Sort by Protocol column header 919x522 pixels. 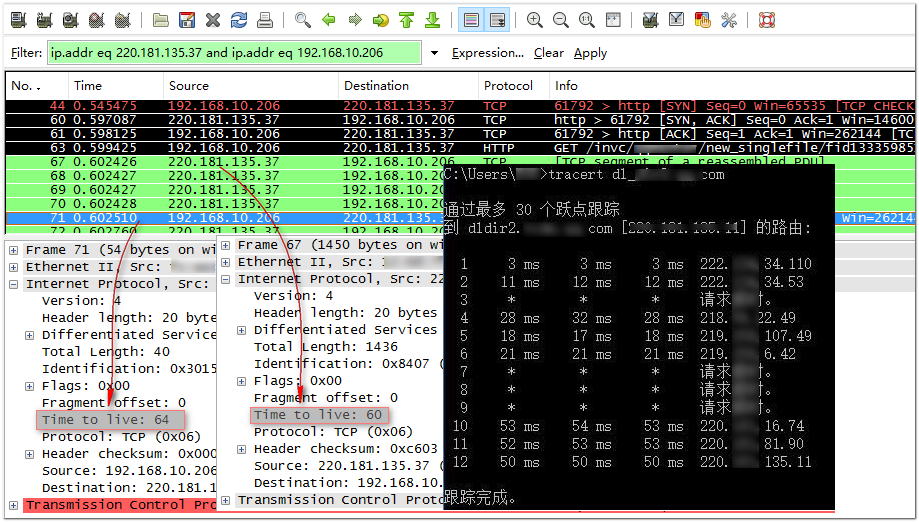point(513,86)
